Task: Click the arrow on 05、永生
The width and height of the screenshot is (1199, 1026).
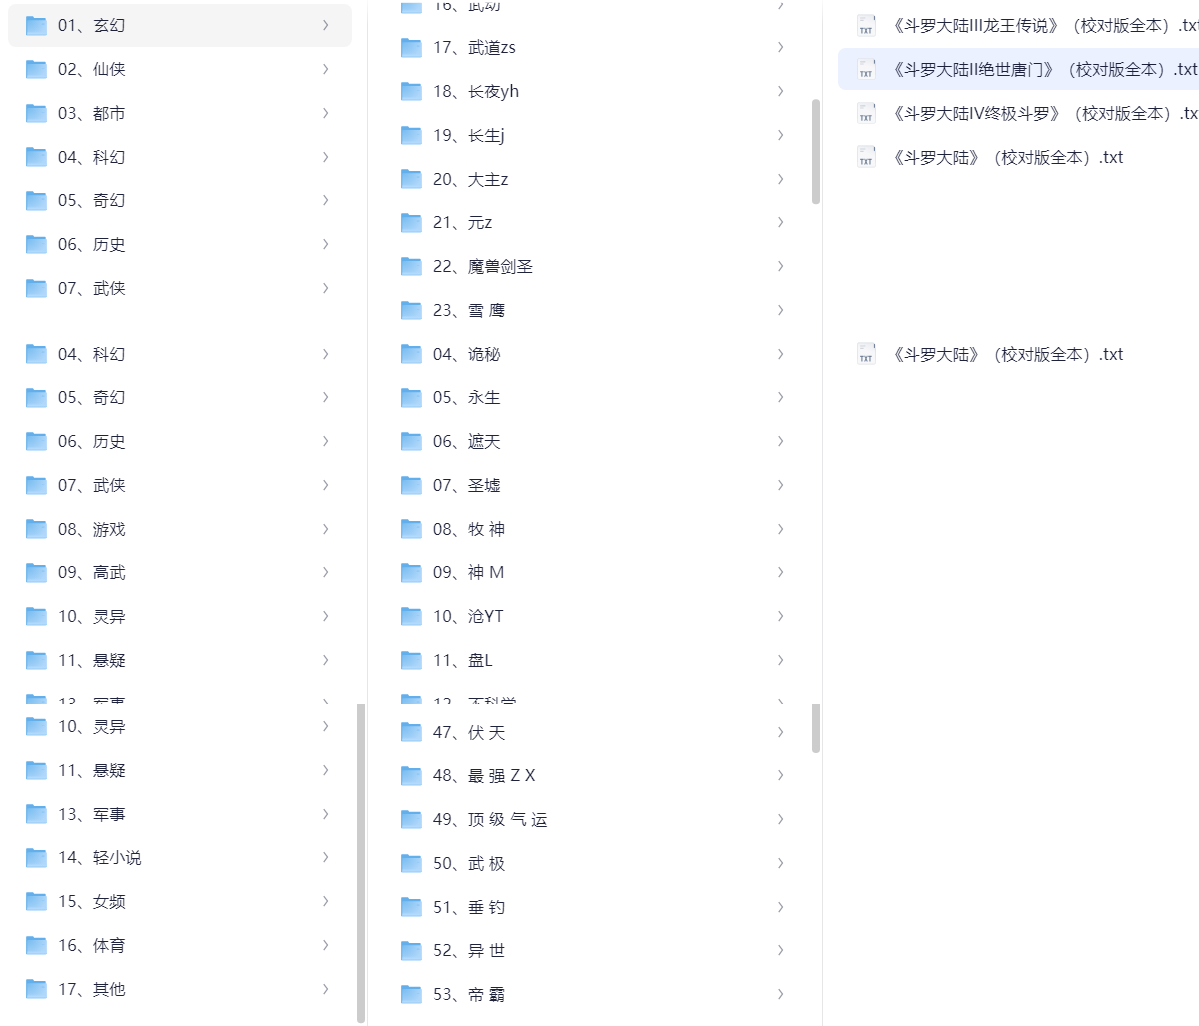Action: [x=781, y=398]
